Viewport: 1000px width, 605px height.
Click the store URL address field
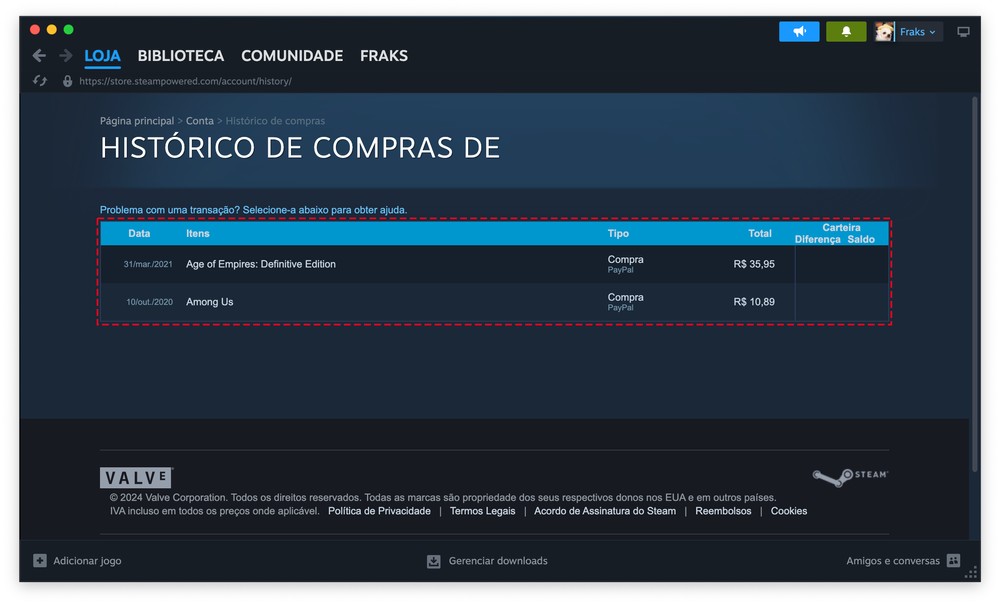click(185, 81)
